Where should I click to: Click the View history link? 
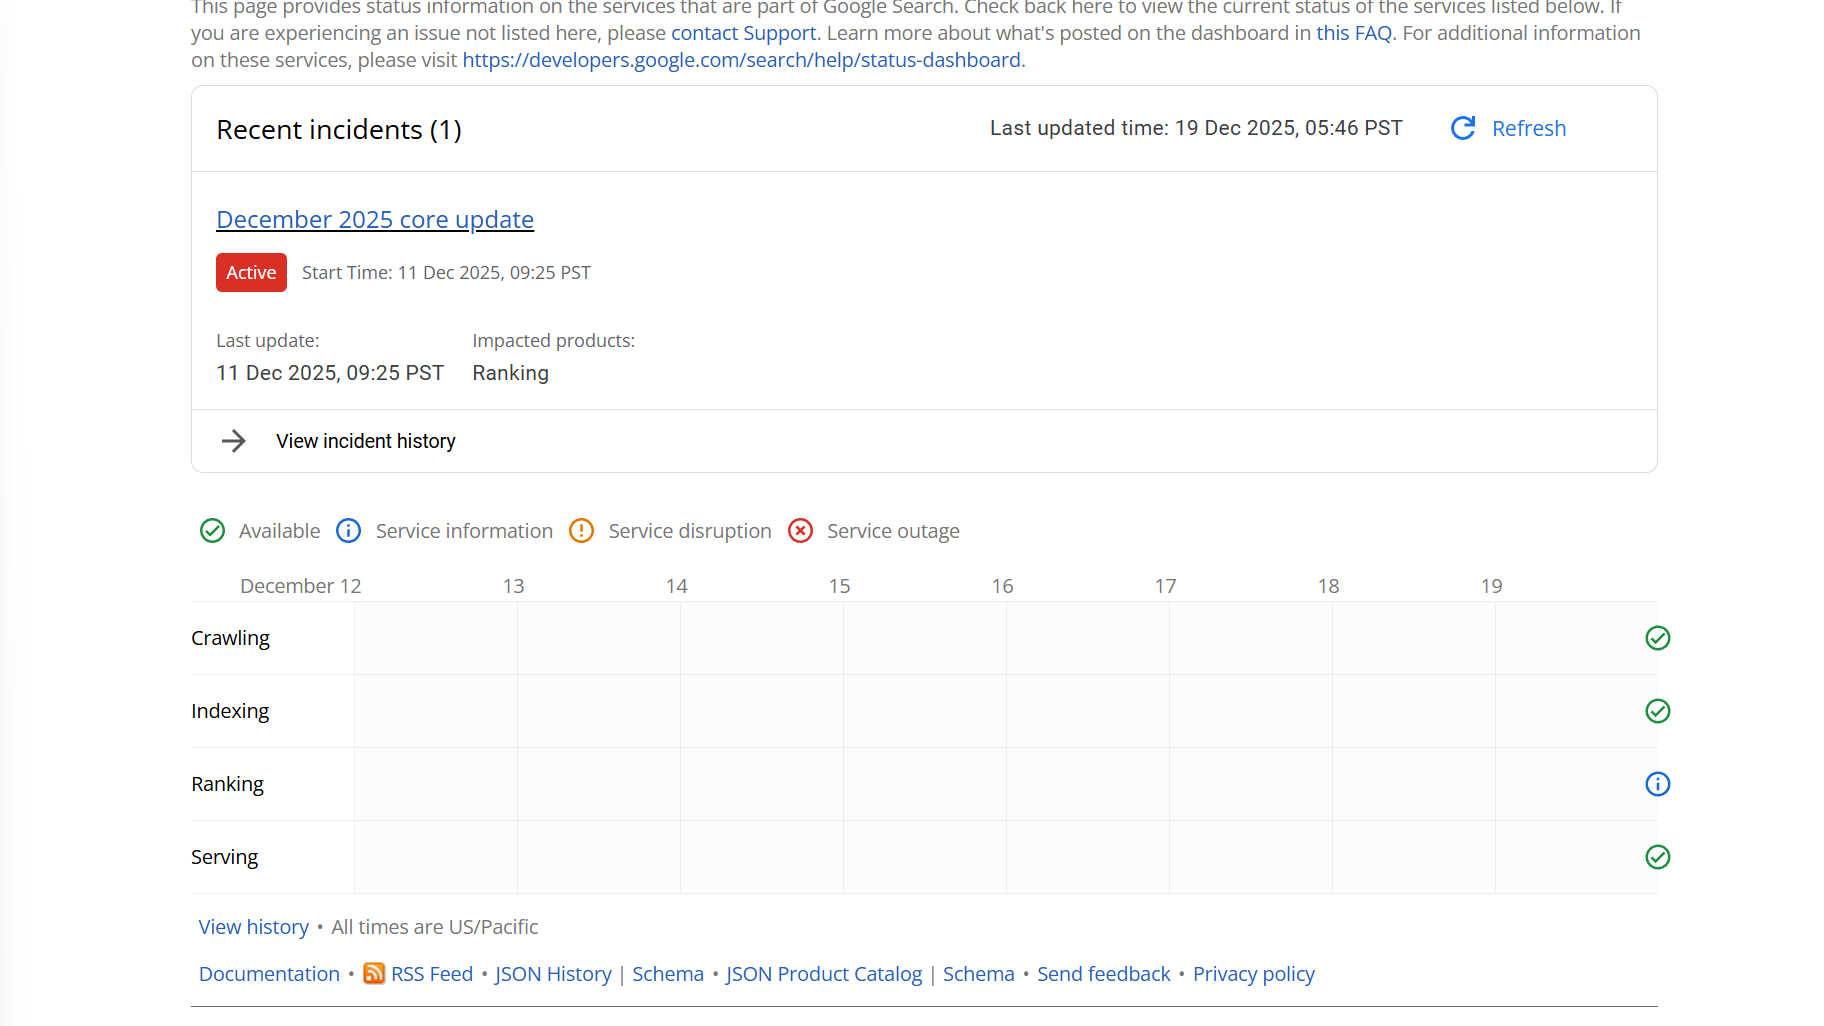pyautogui.click(x=254, y=927)
